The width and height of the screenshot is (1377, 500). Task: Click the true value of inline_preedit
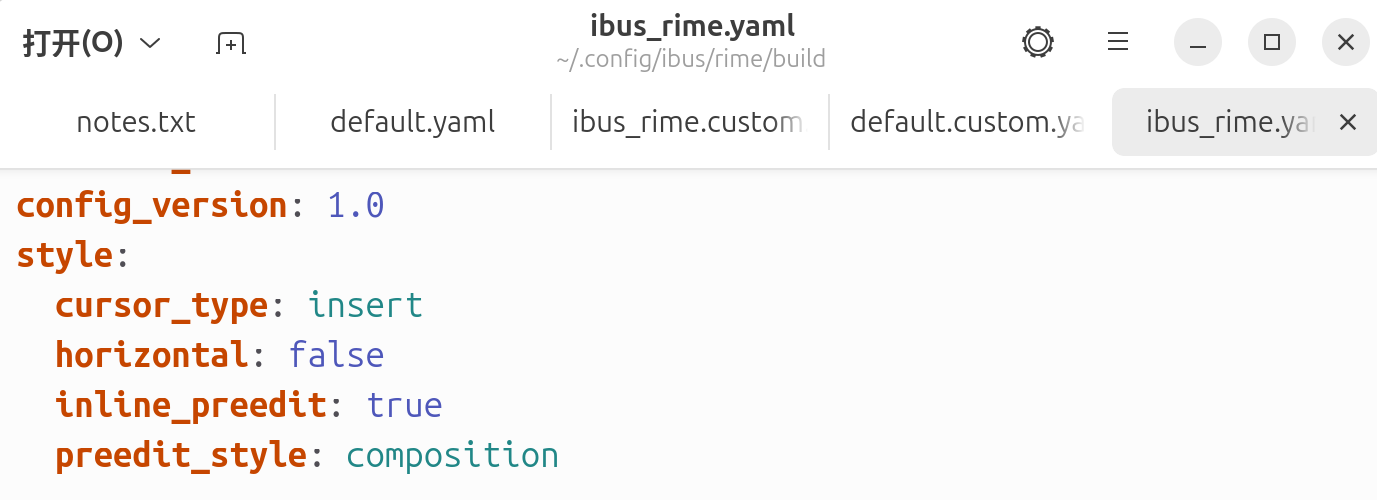point(404,405)
